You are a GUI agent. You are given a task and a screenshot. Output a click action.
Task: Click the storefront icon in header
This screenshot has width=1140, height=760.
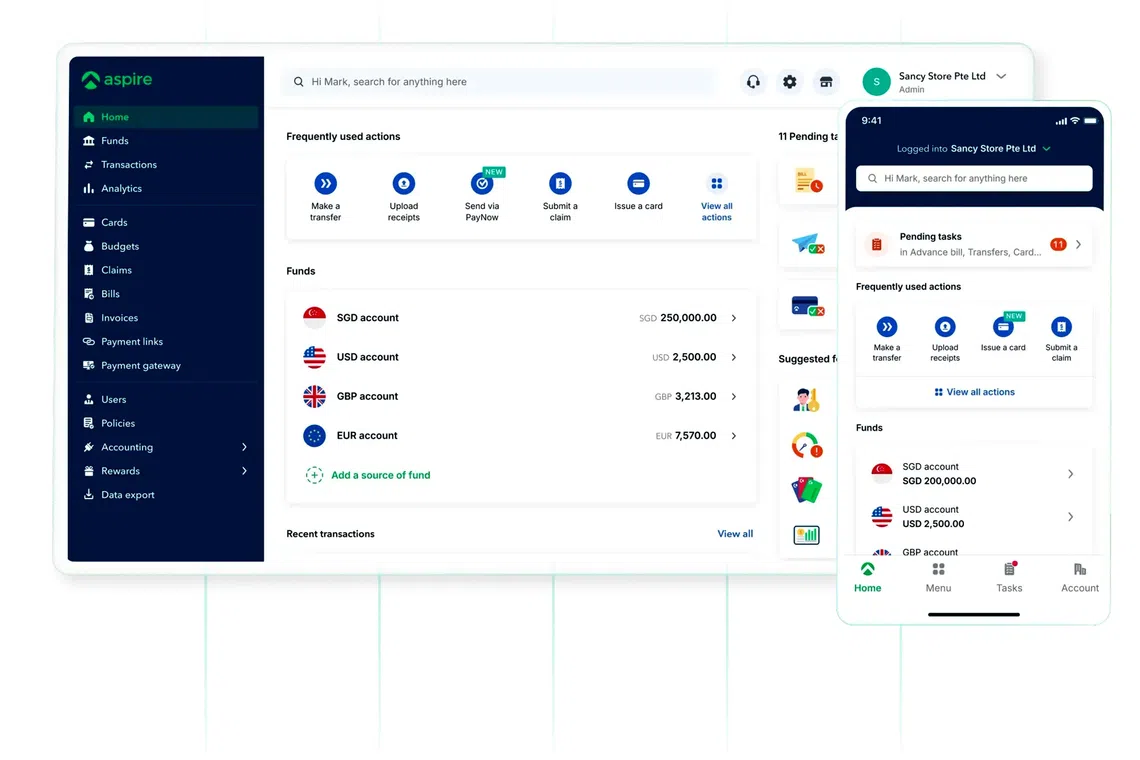click(x=826, y=82)
